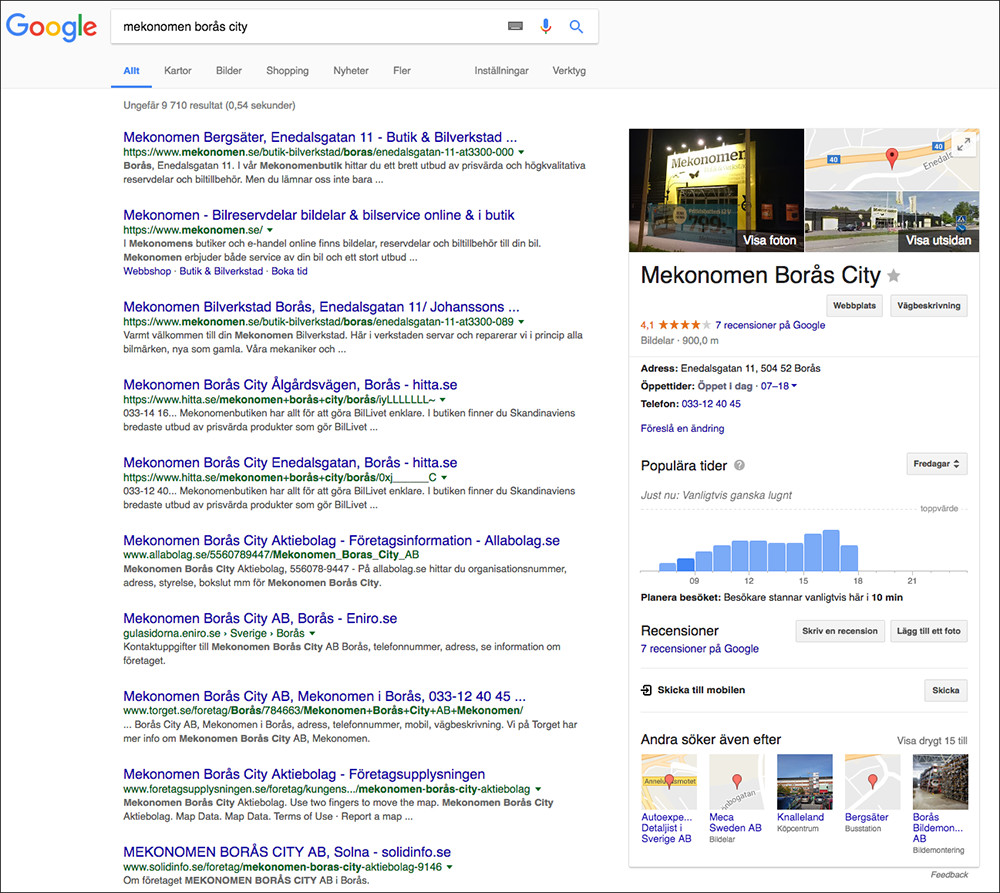The image size is (1000, 893).
Task: Click the Vägbeskrivning button
Action: 929,306
